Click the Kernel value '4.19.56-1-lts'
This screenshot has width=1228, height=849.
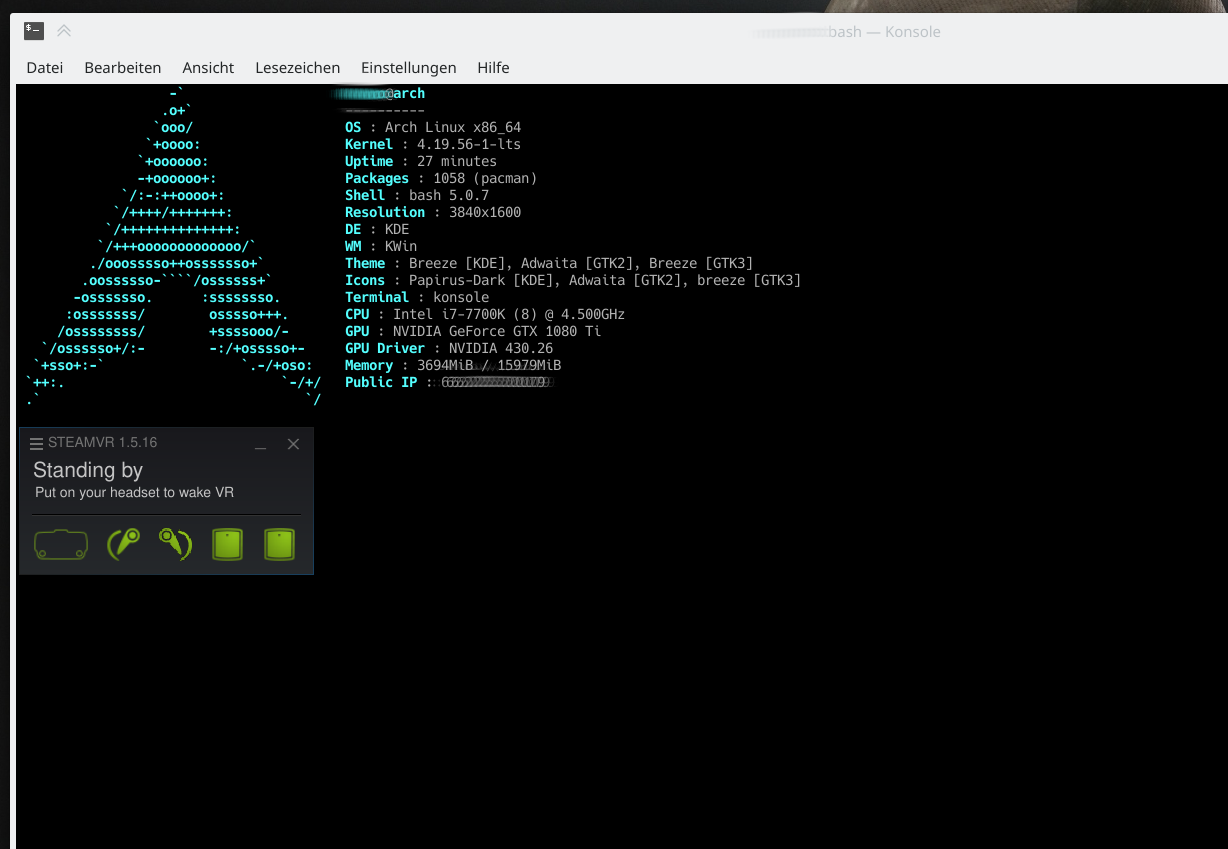pos(469,144)
